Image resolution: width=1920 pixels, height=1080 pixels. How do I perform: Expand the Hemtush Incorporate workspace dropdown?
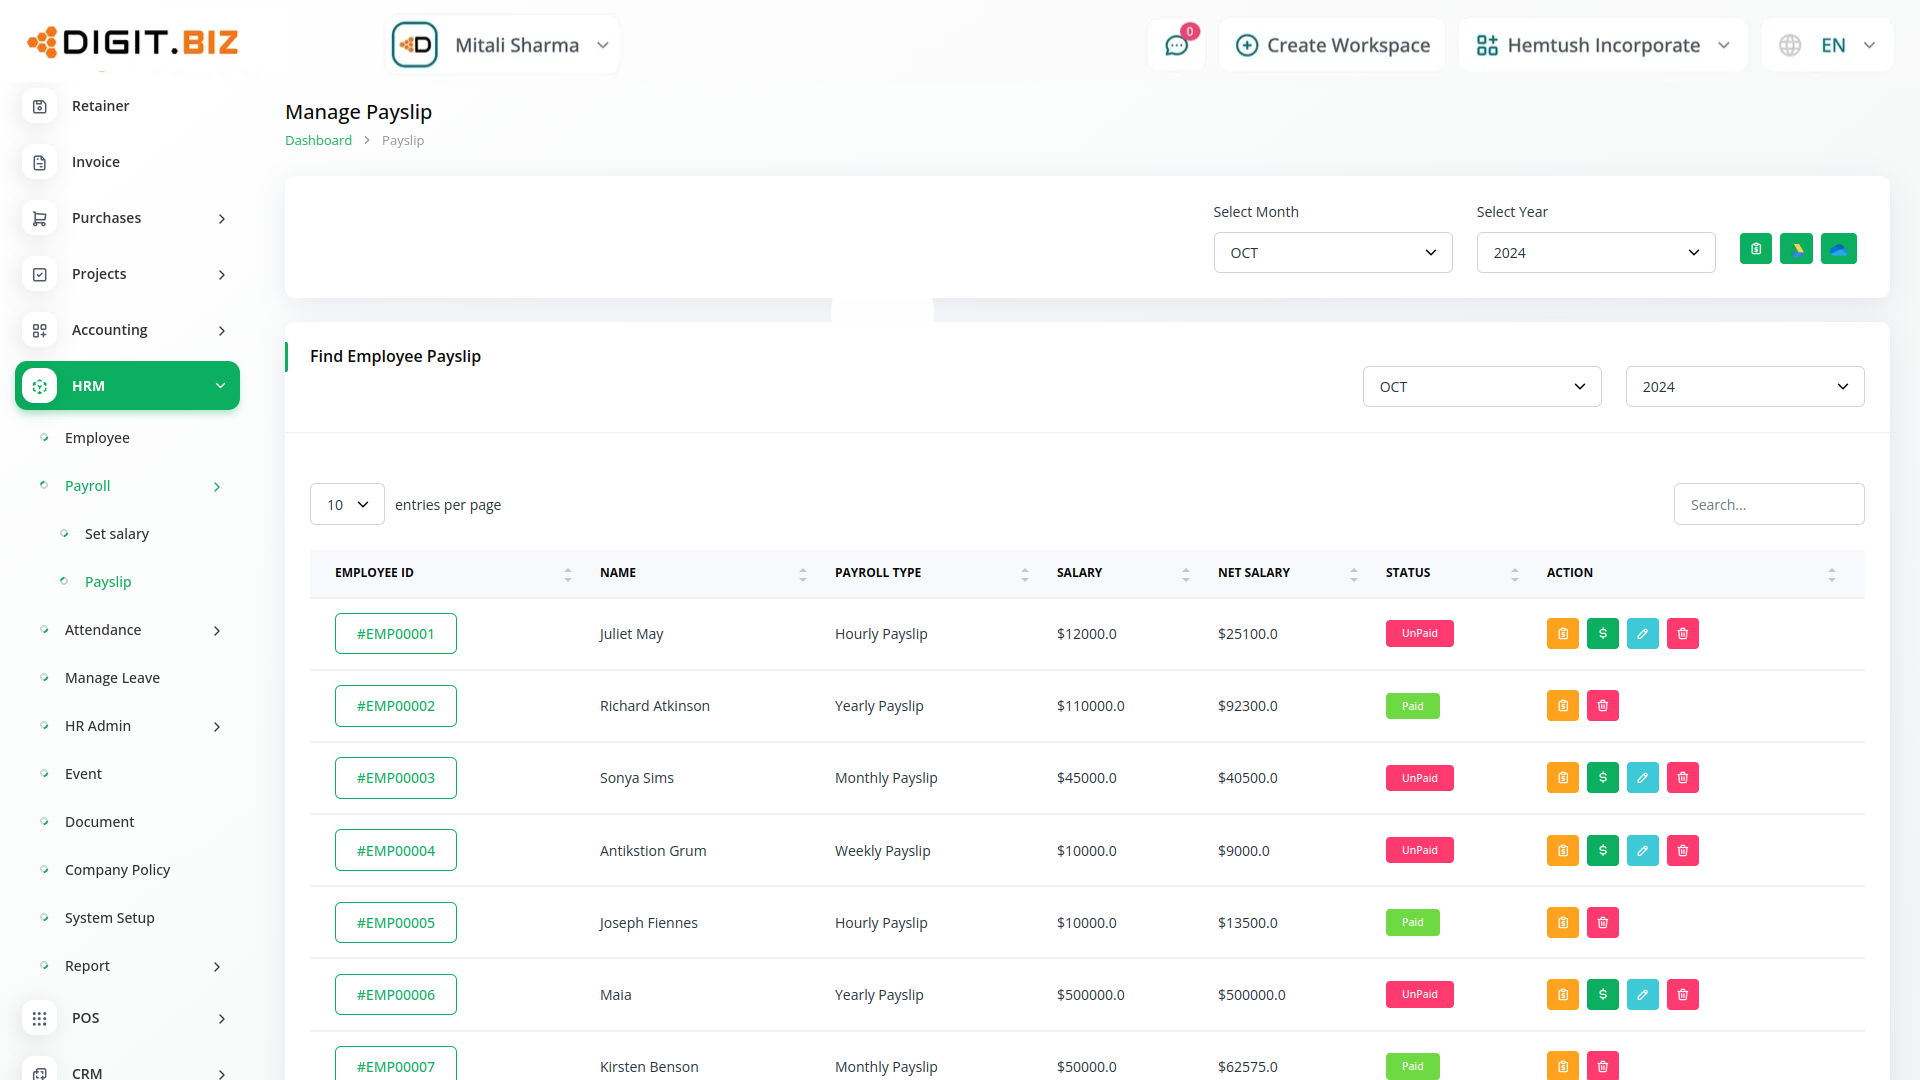click(1602, 45)
